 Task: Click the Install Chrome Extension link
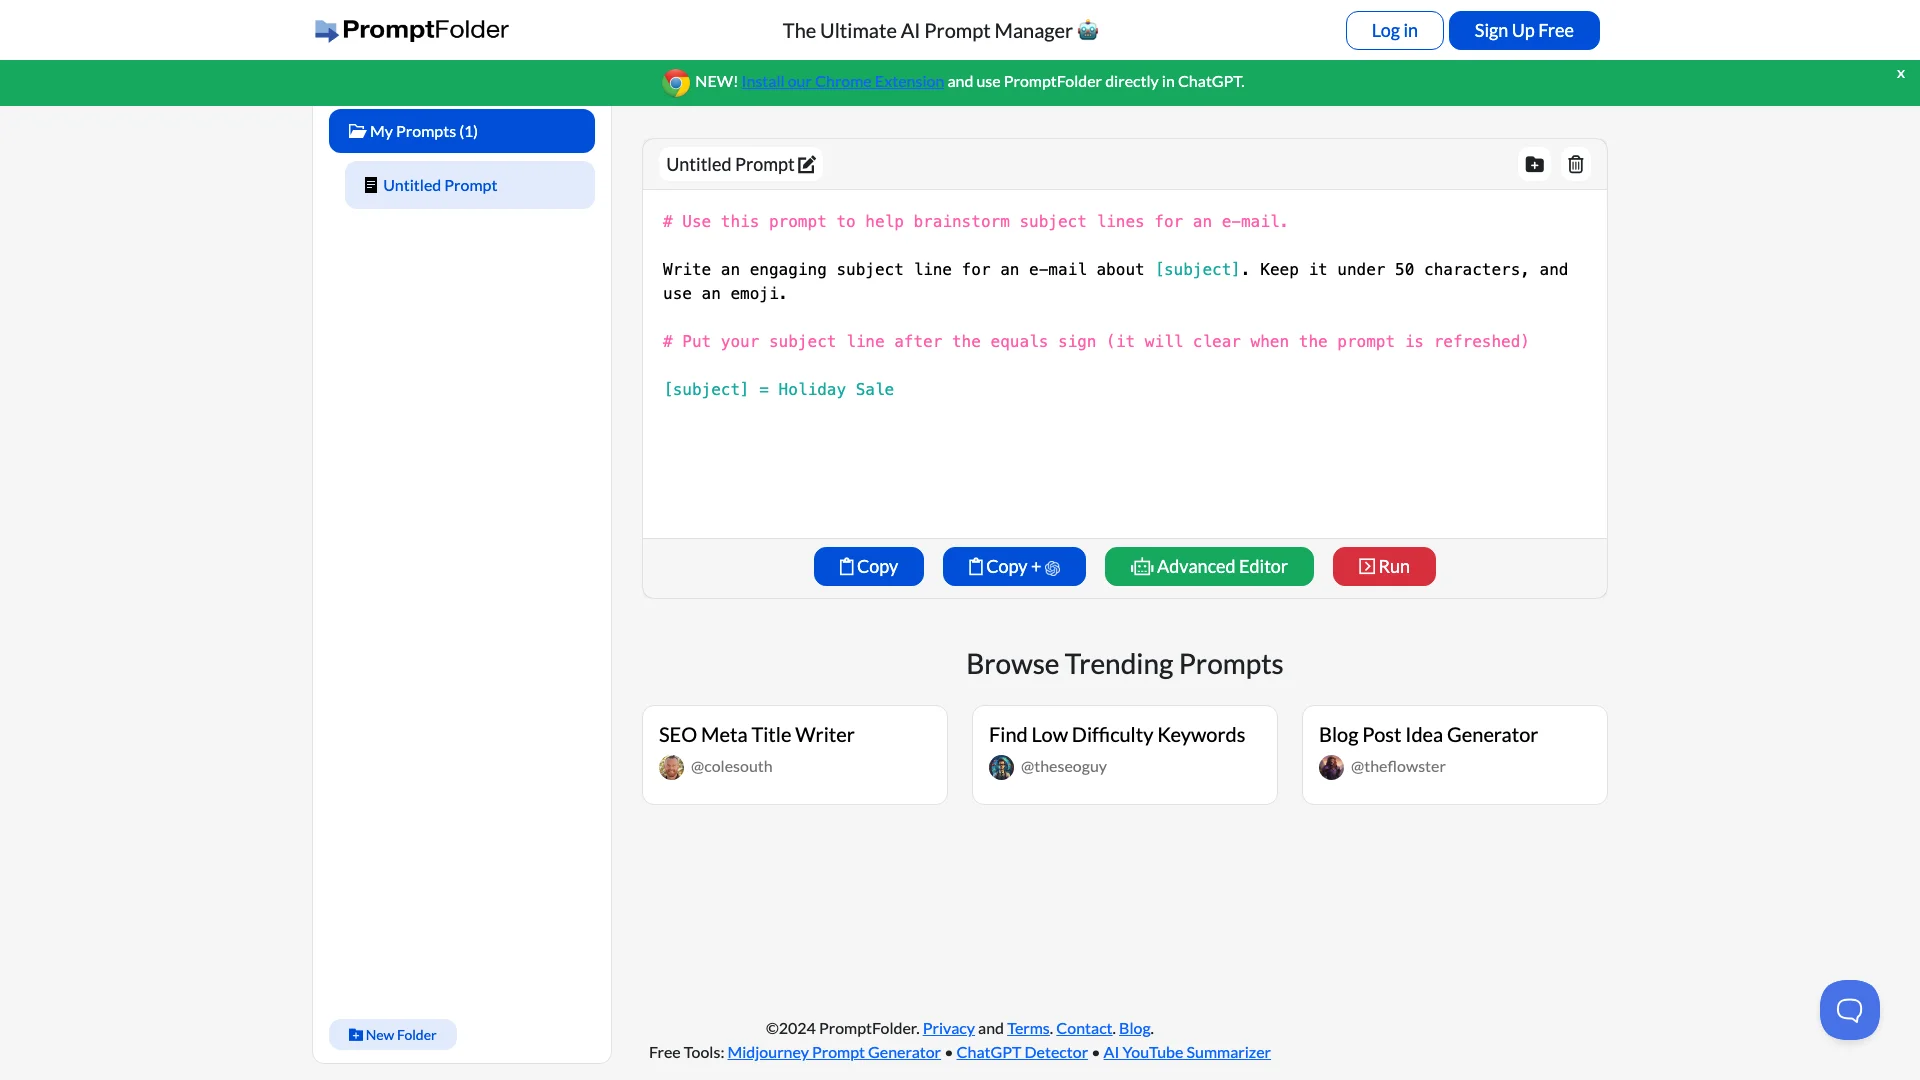coord(841,82)
